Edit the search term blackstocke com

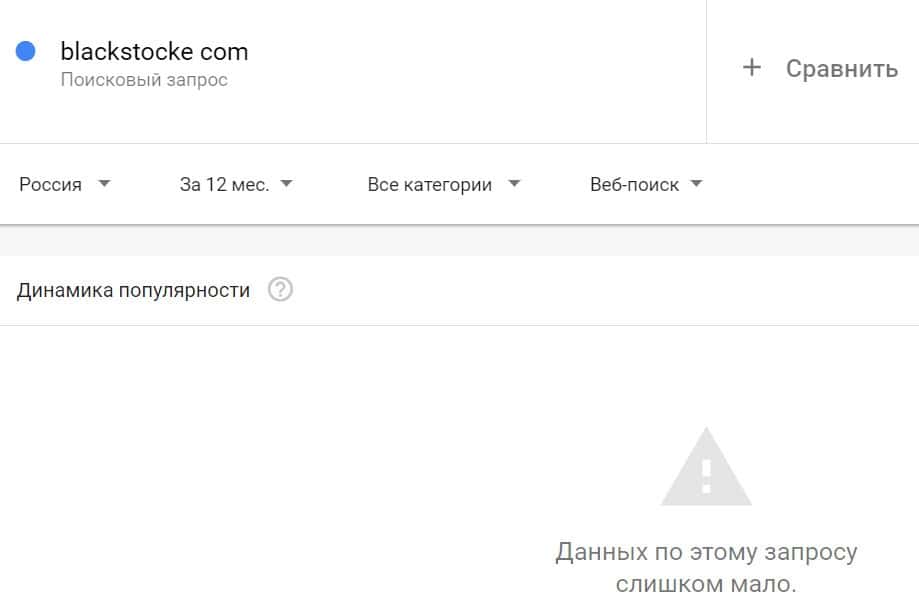[154, 51]
